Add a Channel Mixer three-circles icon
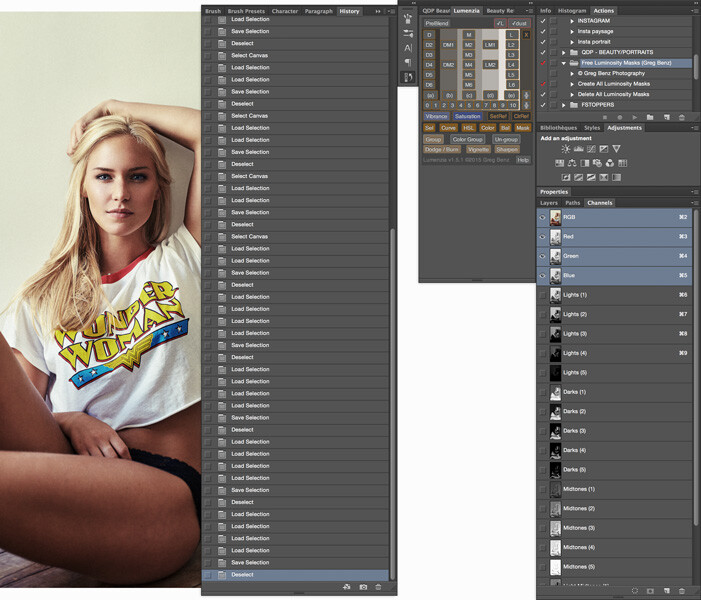Screen dimensions: 701x600 point(610,163)
